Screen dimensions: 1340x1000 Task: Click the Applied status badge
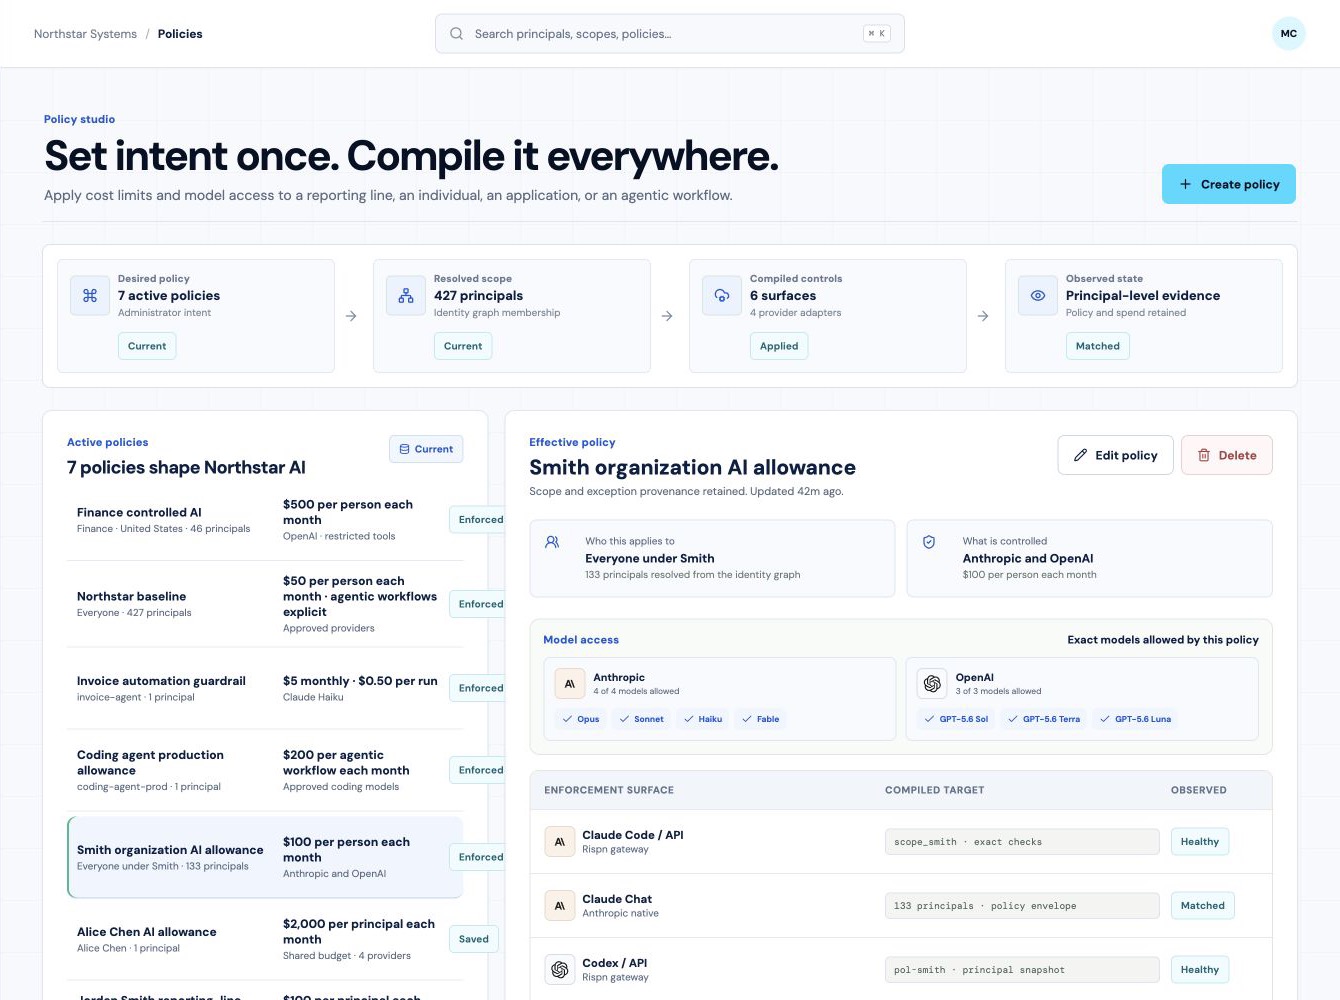[779, 346]
